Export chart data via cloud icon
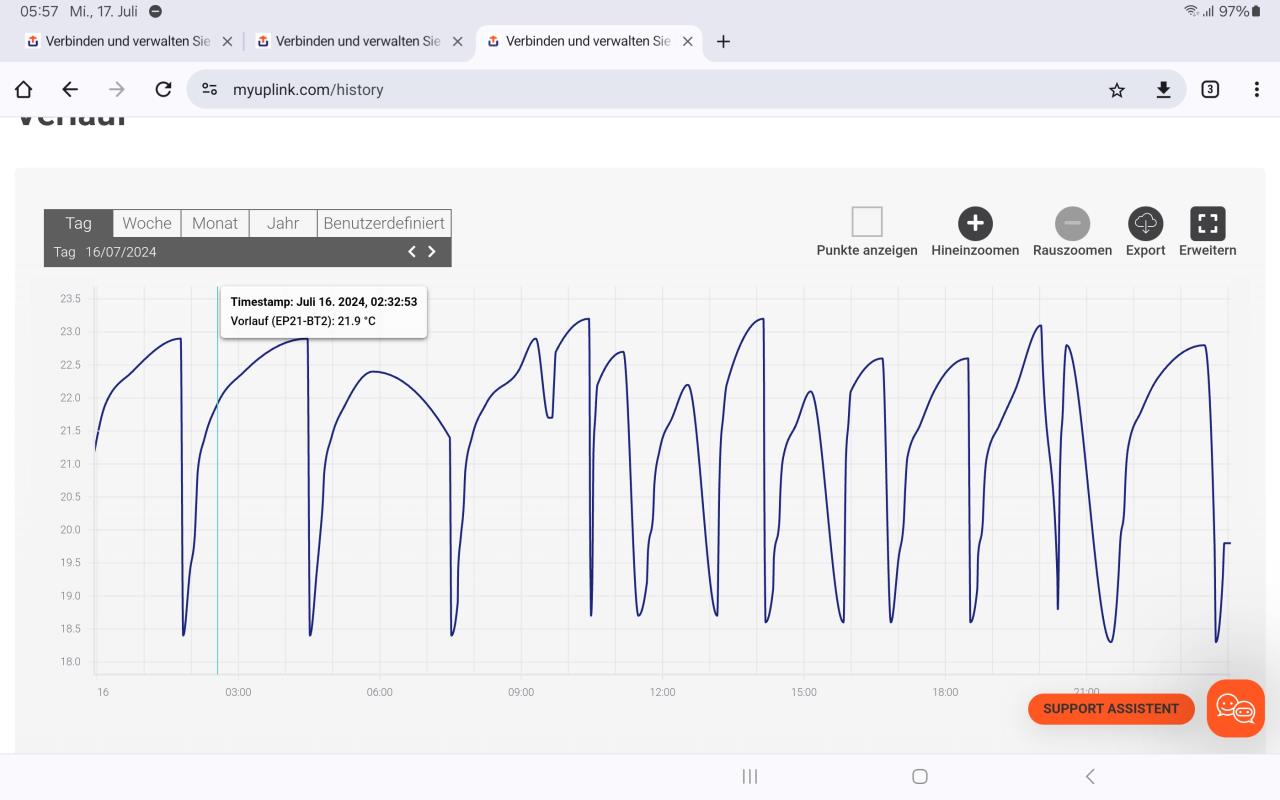The image size is (1280, 800). (1145, 223)
